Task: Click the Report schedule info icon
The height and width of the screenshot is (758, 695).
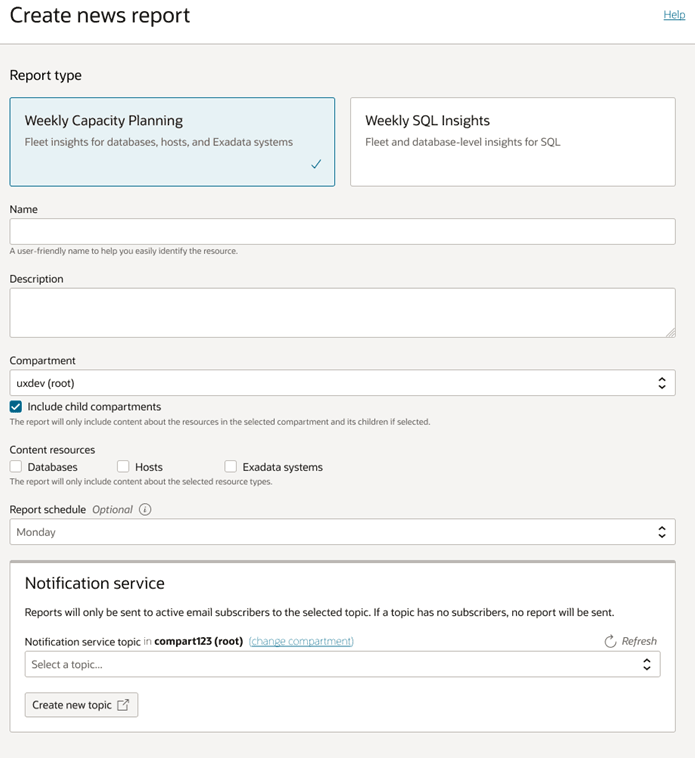Action: pos(145,509)
